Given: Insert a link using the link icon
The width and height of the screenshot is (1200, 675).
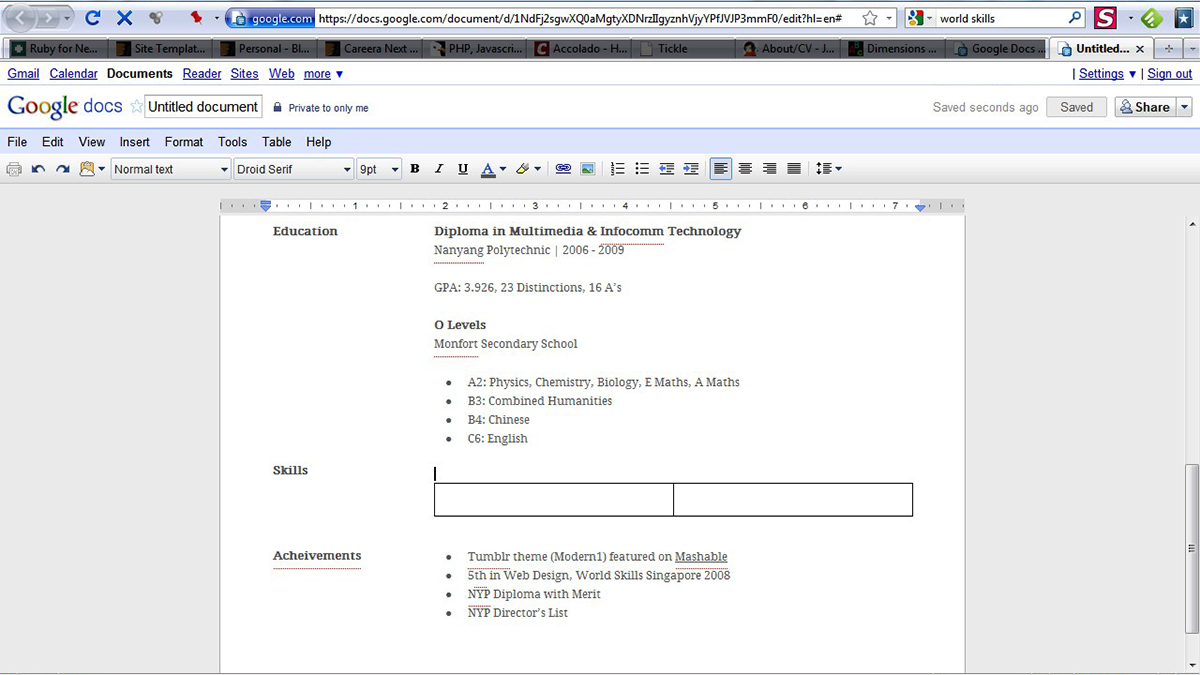Looking at the screenshot, I should 562,168.
